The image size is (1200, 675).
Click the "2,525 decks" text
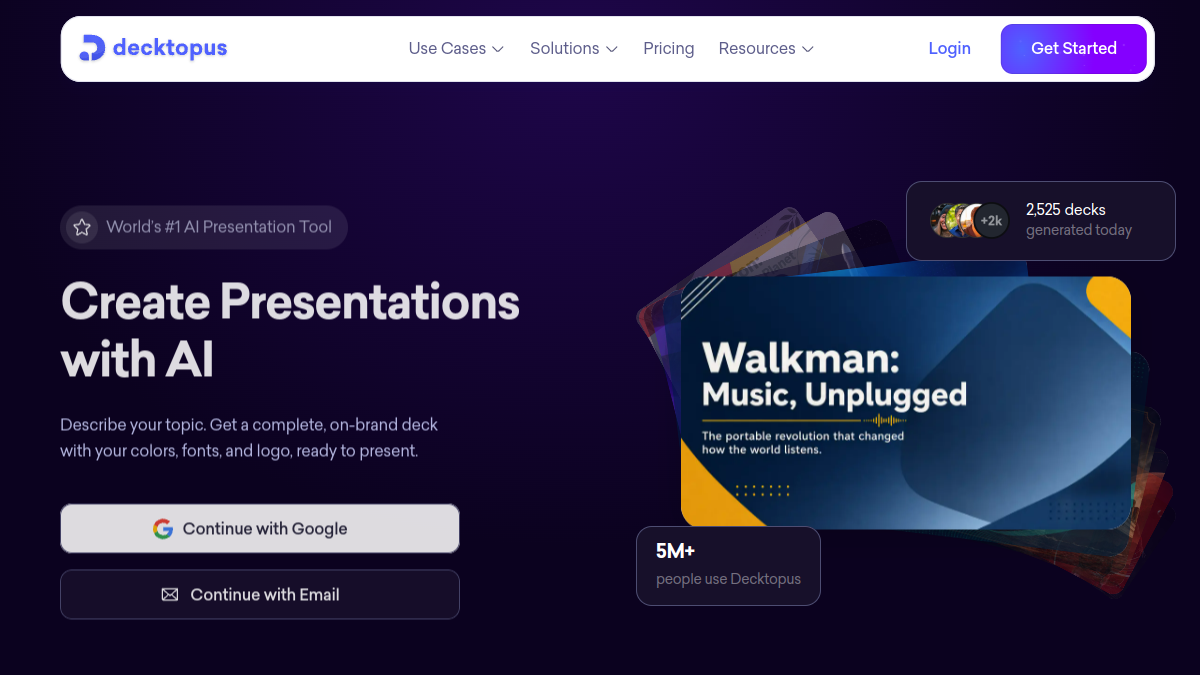tap(1066, 210)
